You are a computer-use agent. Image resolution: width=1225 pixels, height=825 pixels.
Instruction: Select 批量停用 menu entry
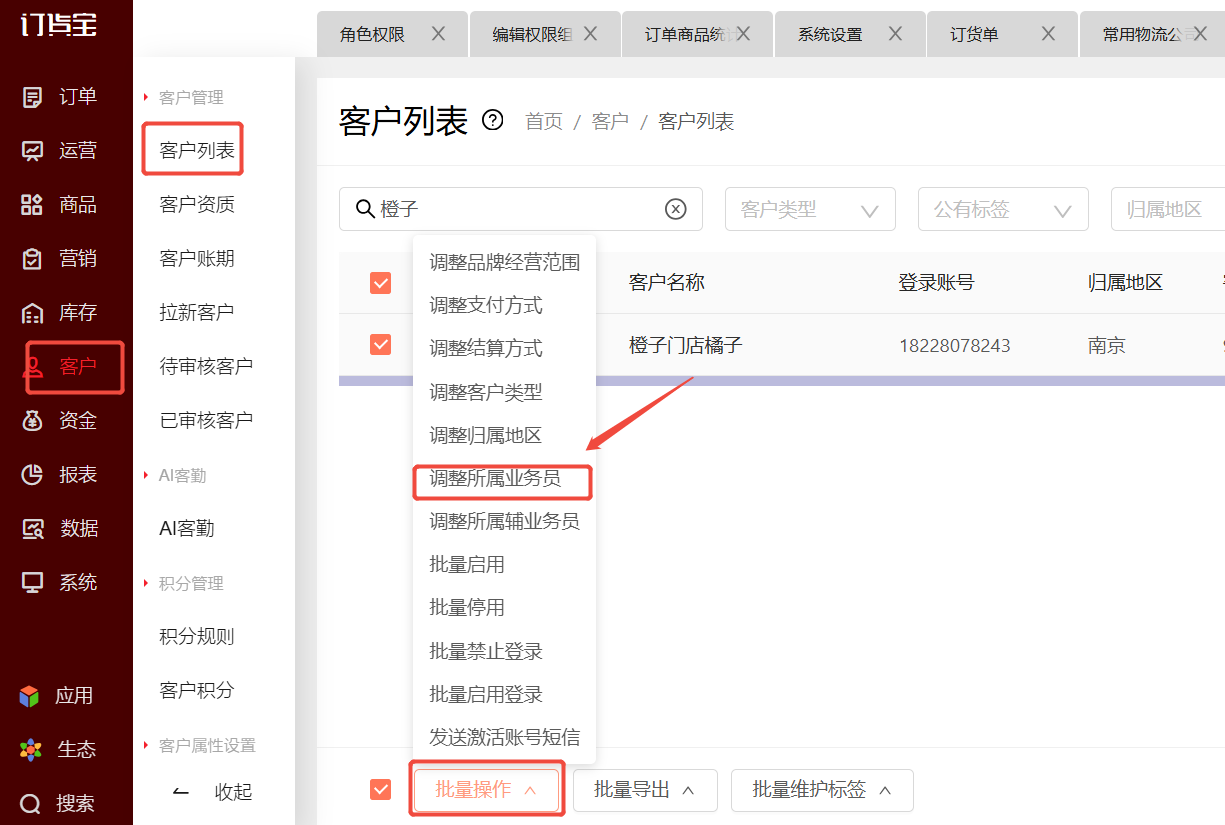[504, 607]
